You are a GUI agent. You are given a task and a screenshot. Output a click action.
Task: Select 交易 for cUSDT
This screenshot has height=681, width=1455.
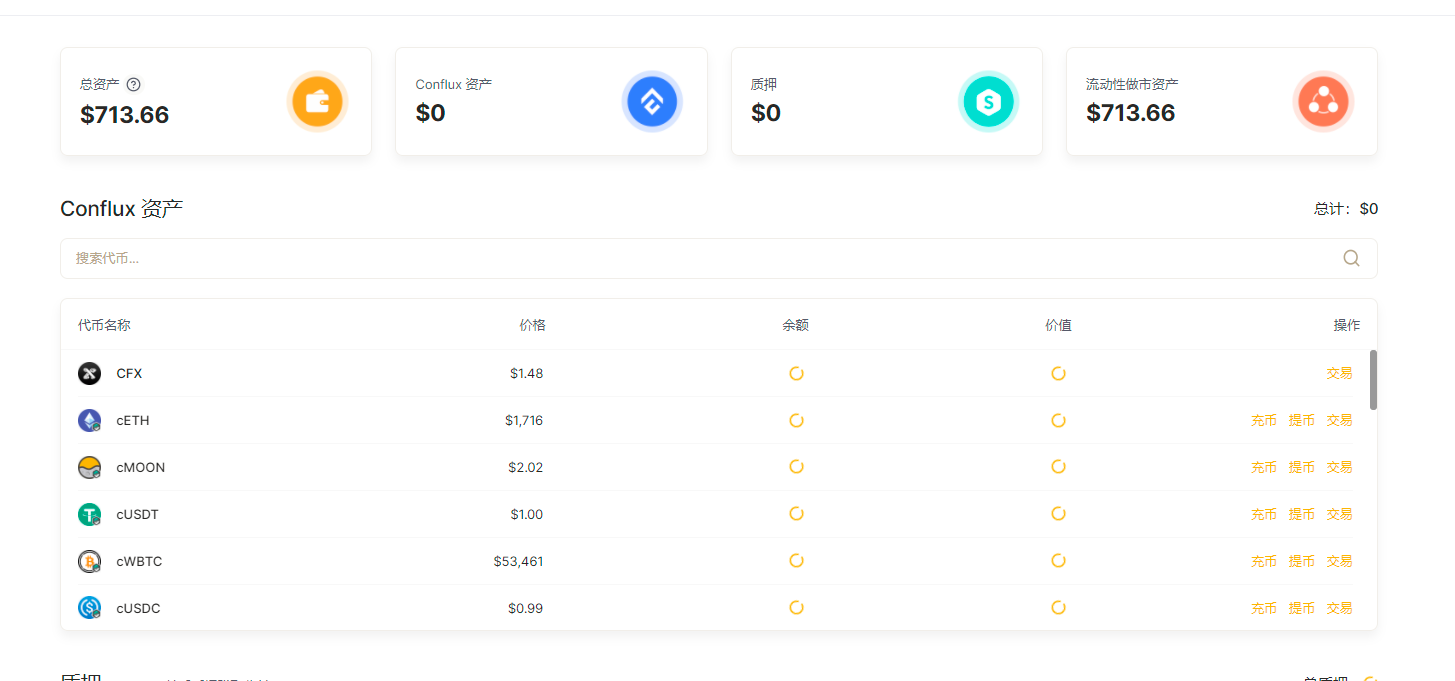1339,515
